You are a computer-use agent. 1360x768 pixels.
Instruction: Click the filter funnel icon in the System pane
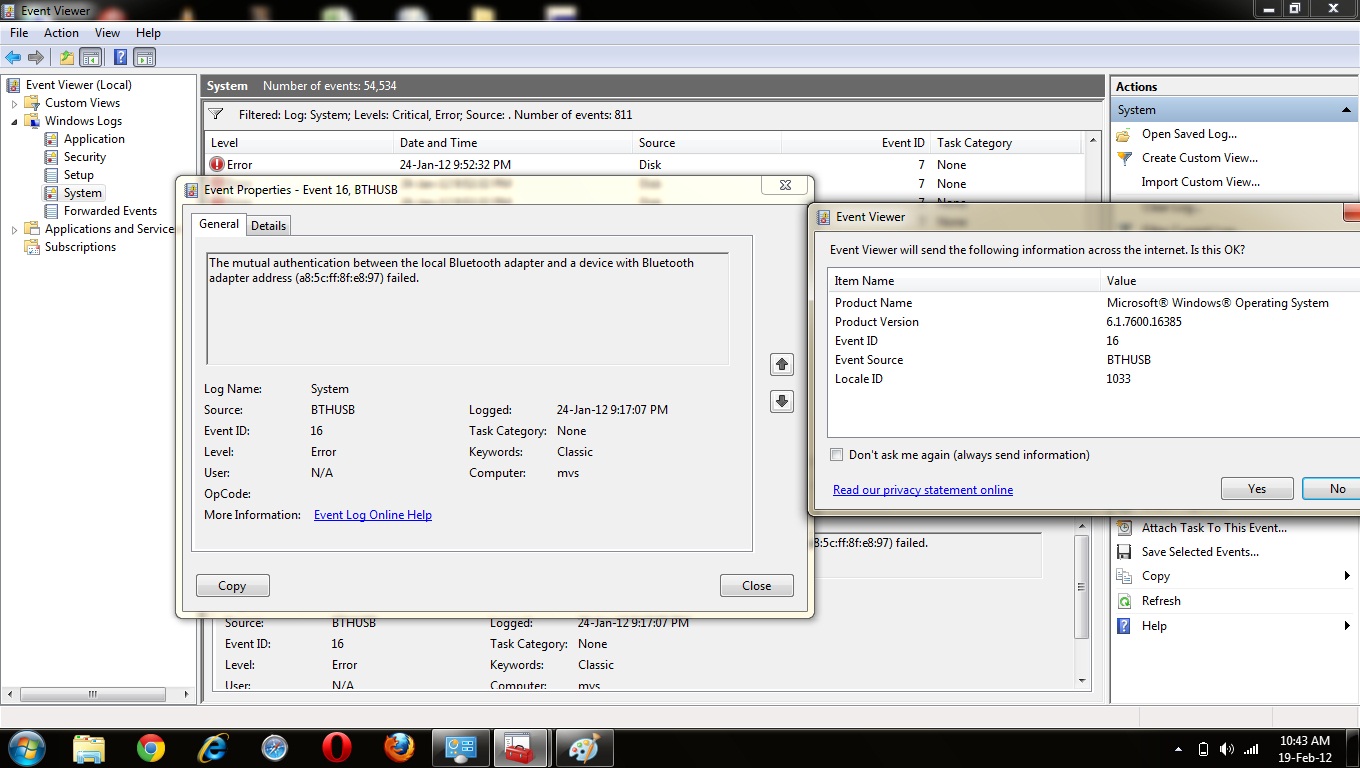coord(217,114)
